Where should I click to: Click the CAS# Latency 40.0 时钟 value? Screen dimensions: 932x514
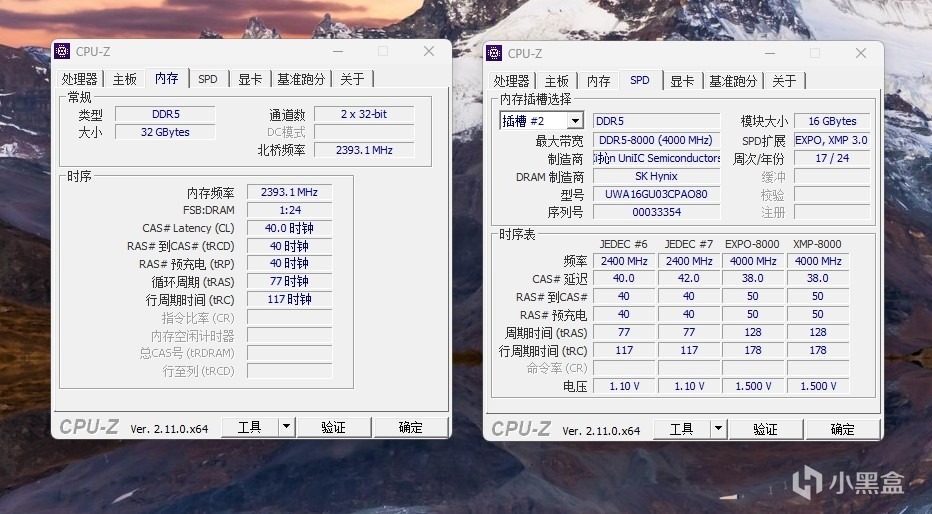click(x=289, y=228)
